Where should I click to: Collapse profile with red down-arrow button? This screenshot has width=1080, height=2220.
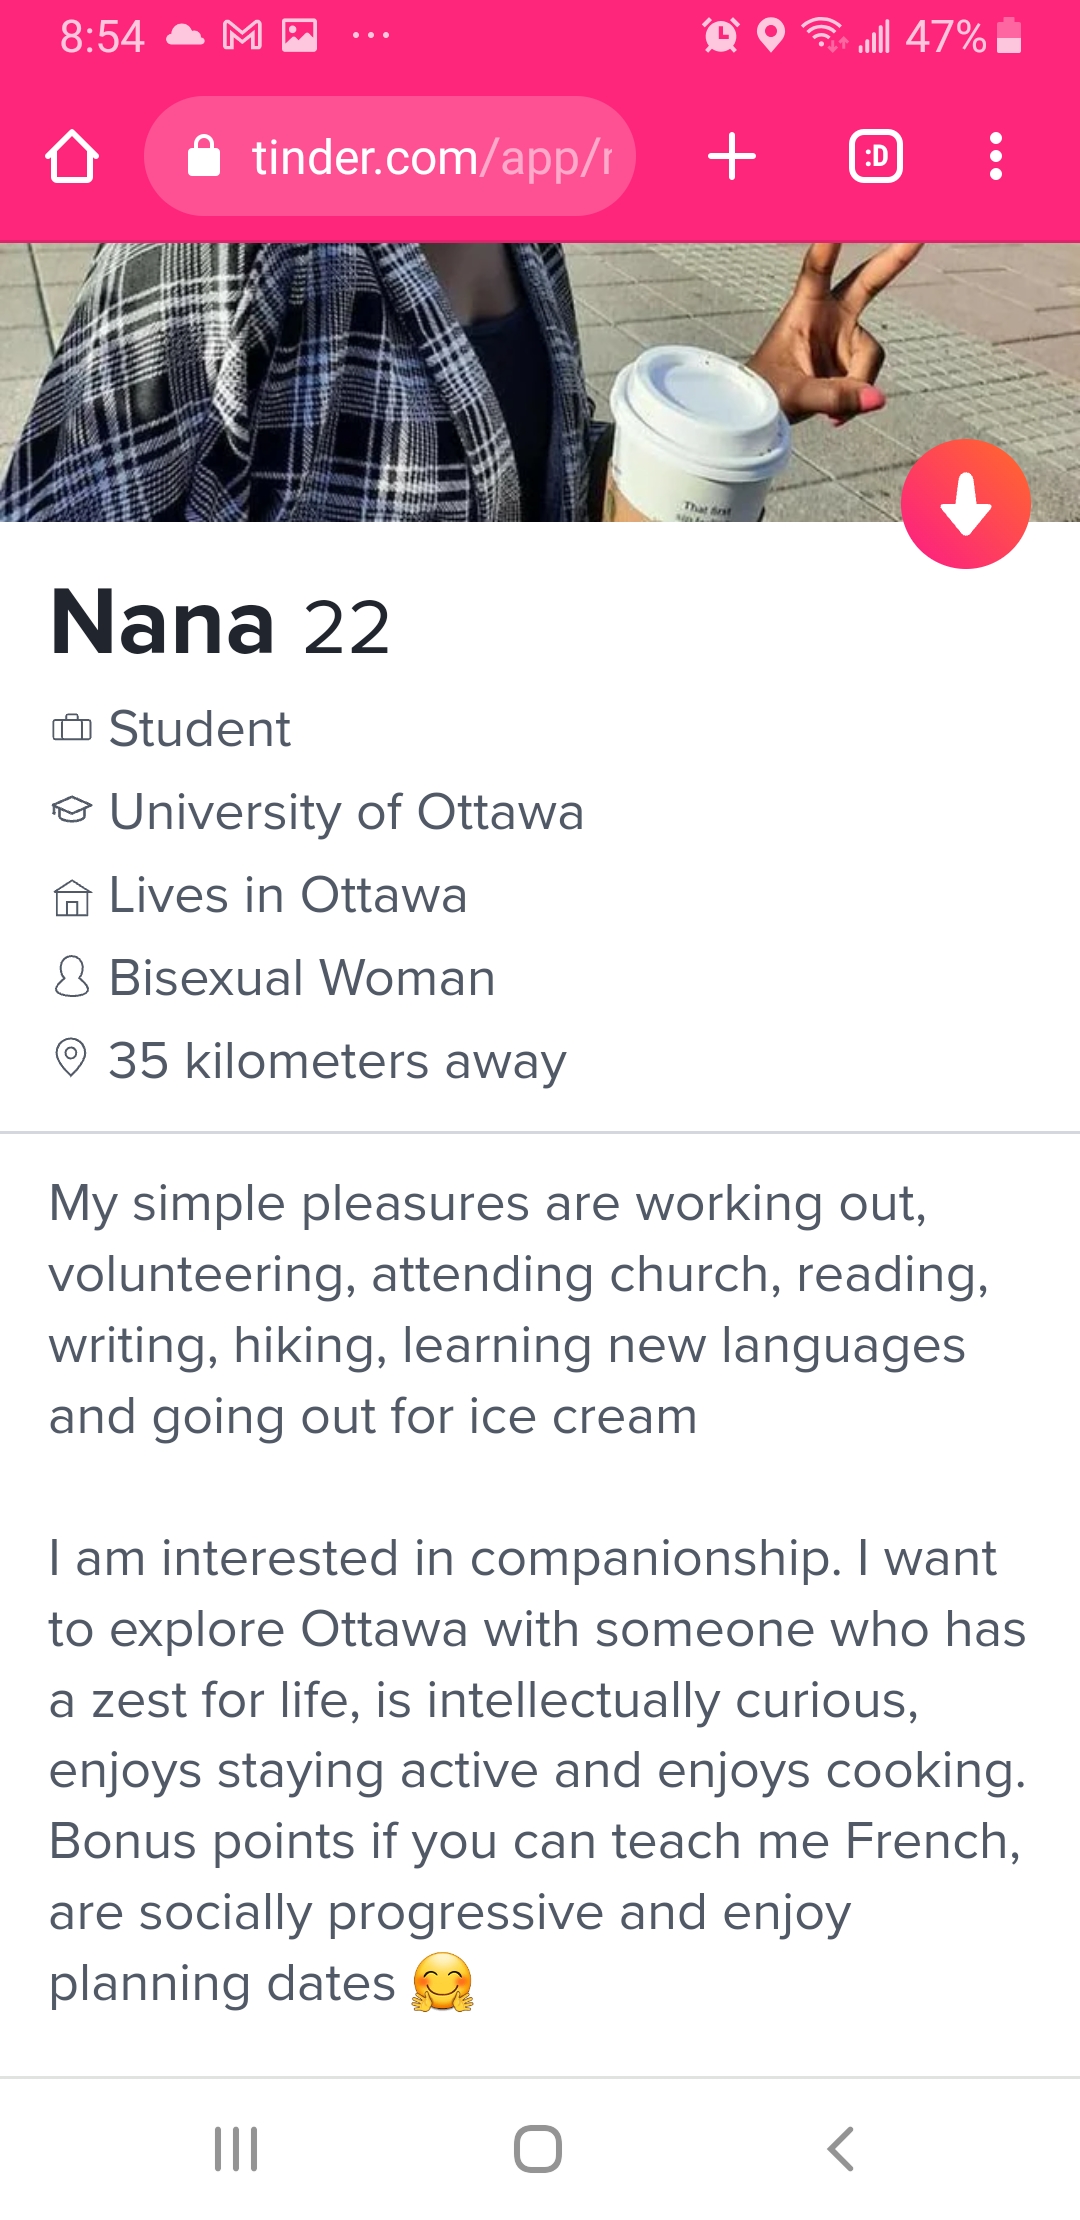pyautogui.click(x=966, y=504)
